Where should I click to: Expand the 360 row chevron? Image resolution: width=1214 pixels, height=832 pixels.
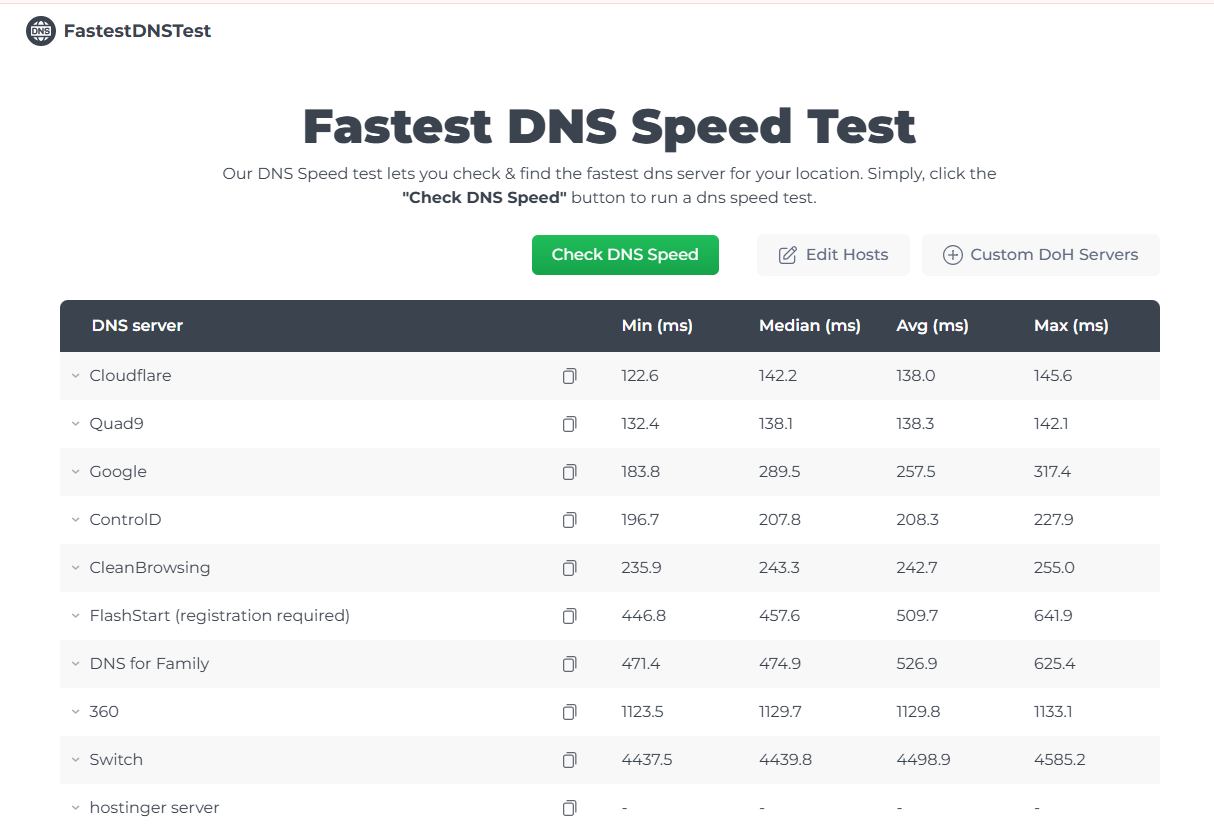click(x=75, y=712)
